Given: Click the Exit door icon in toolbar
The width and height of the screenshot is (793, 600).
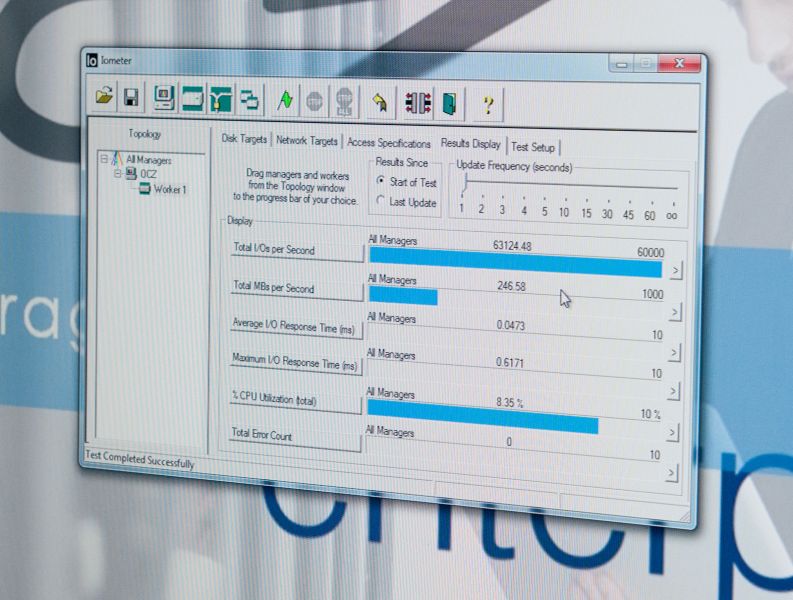Looking at the screenshot, I should (x=449, y=103).
